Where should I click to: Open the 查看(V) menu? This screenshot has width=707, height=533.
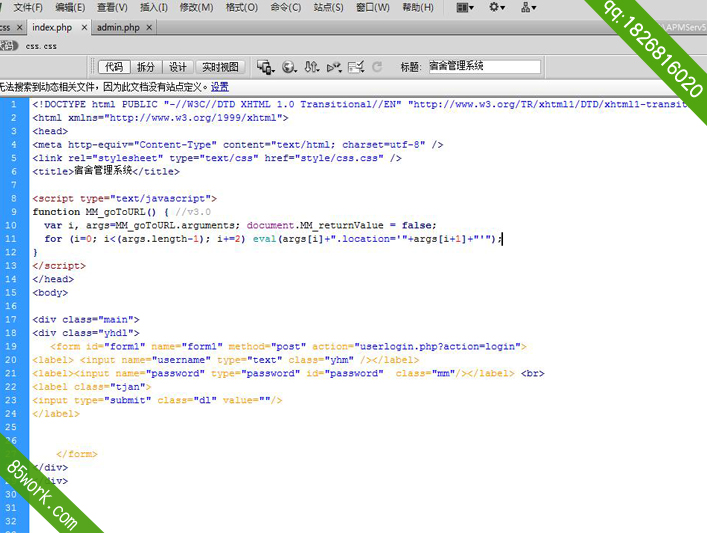tap(112, 8)
